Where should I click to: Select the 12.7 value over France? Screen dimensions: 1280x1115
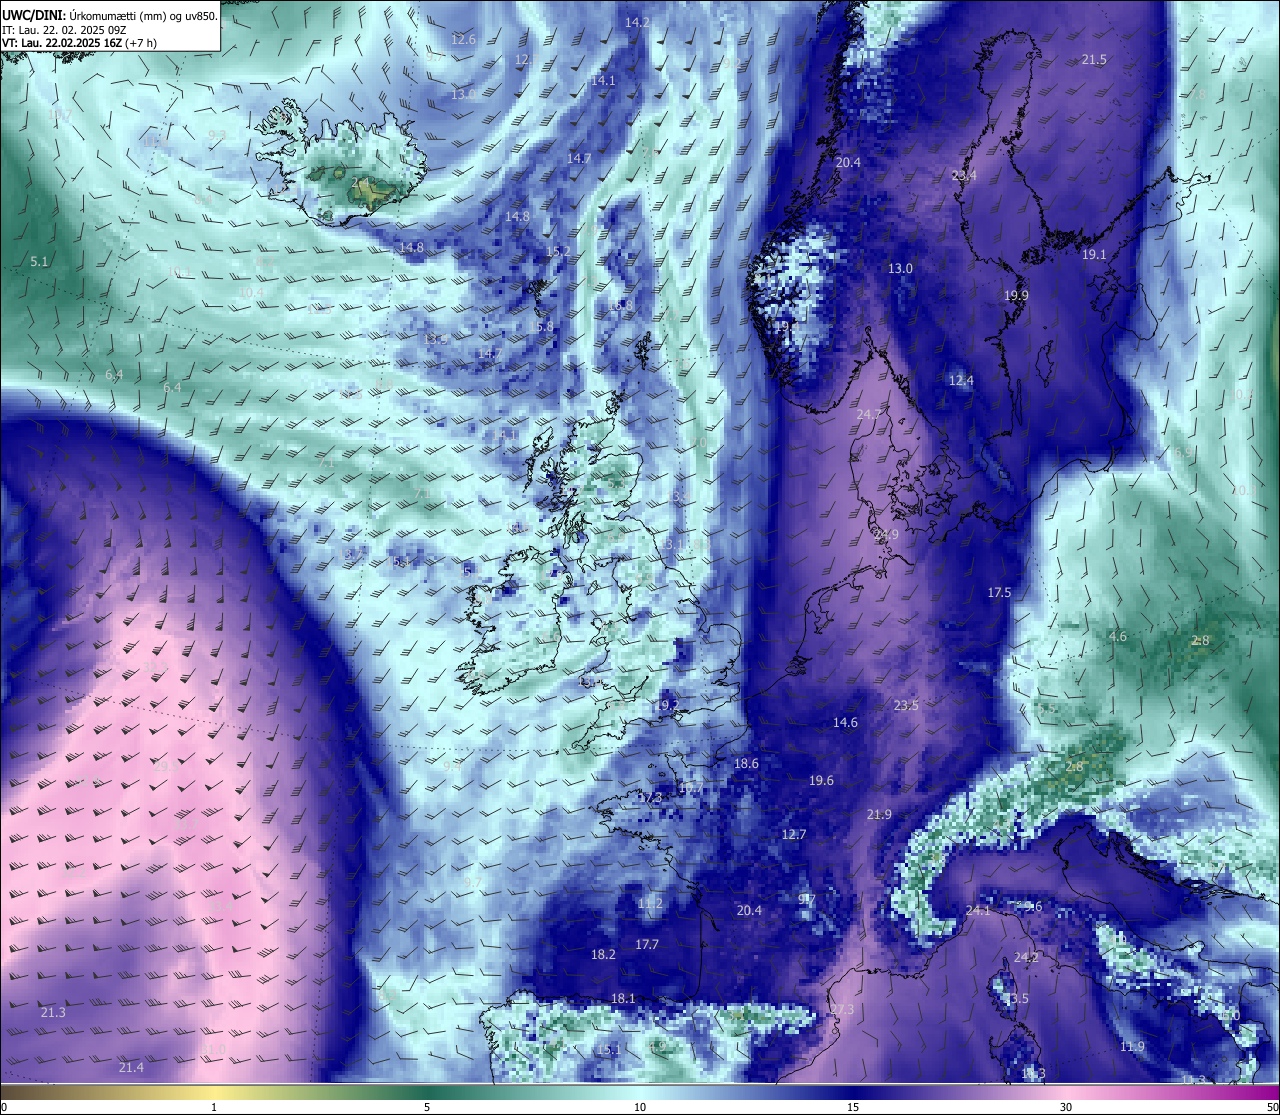pos(794,835)
